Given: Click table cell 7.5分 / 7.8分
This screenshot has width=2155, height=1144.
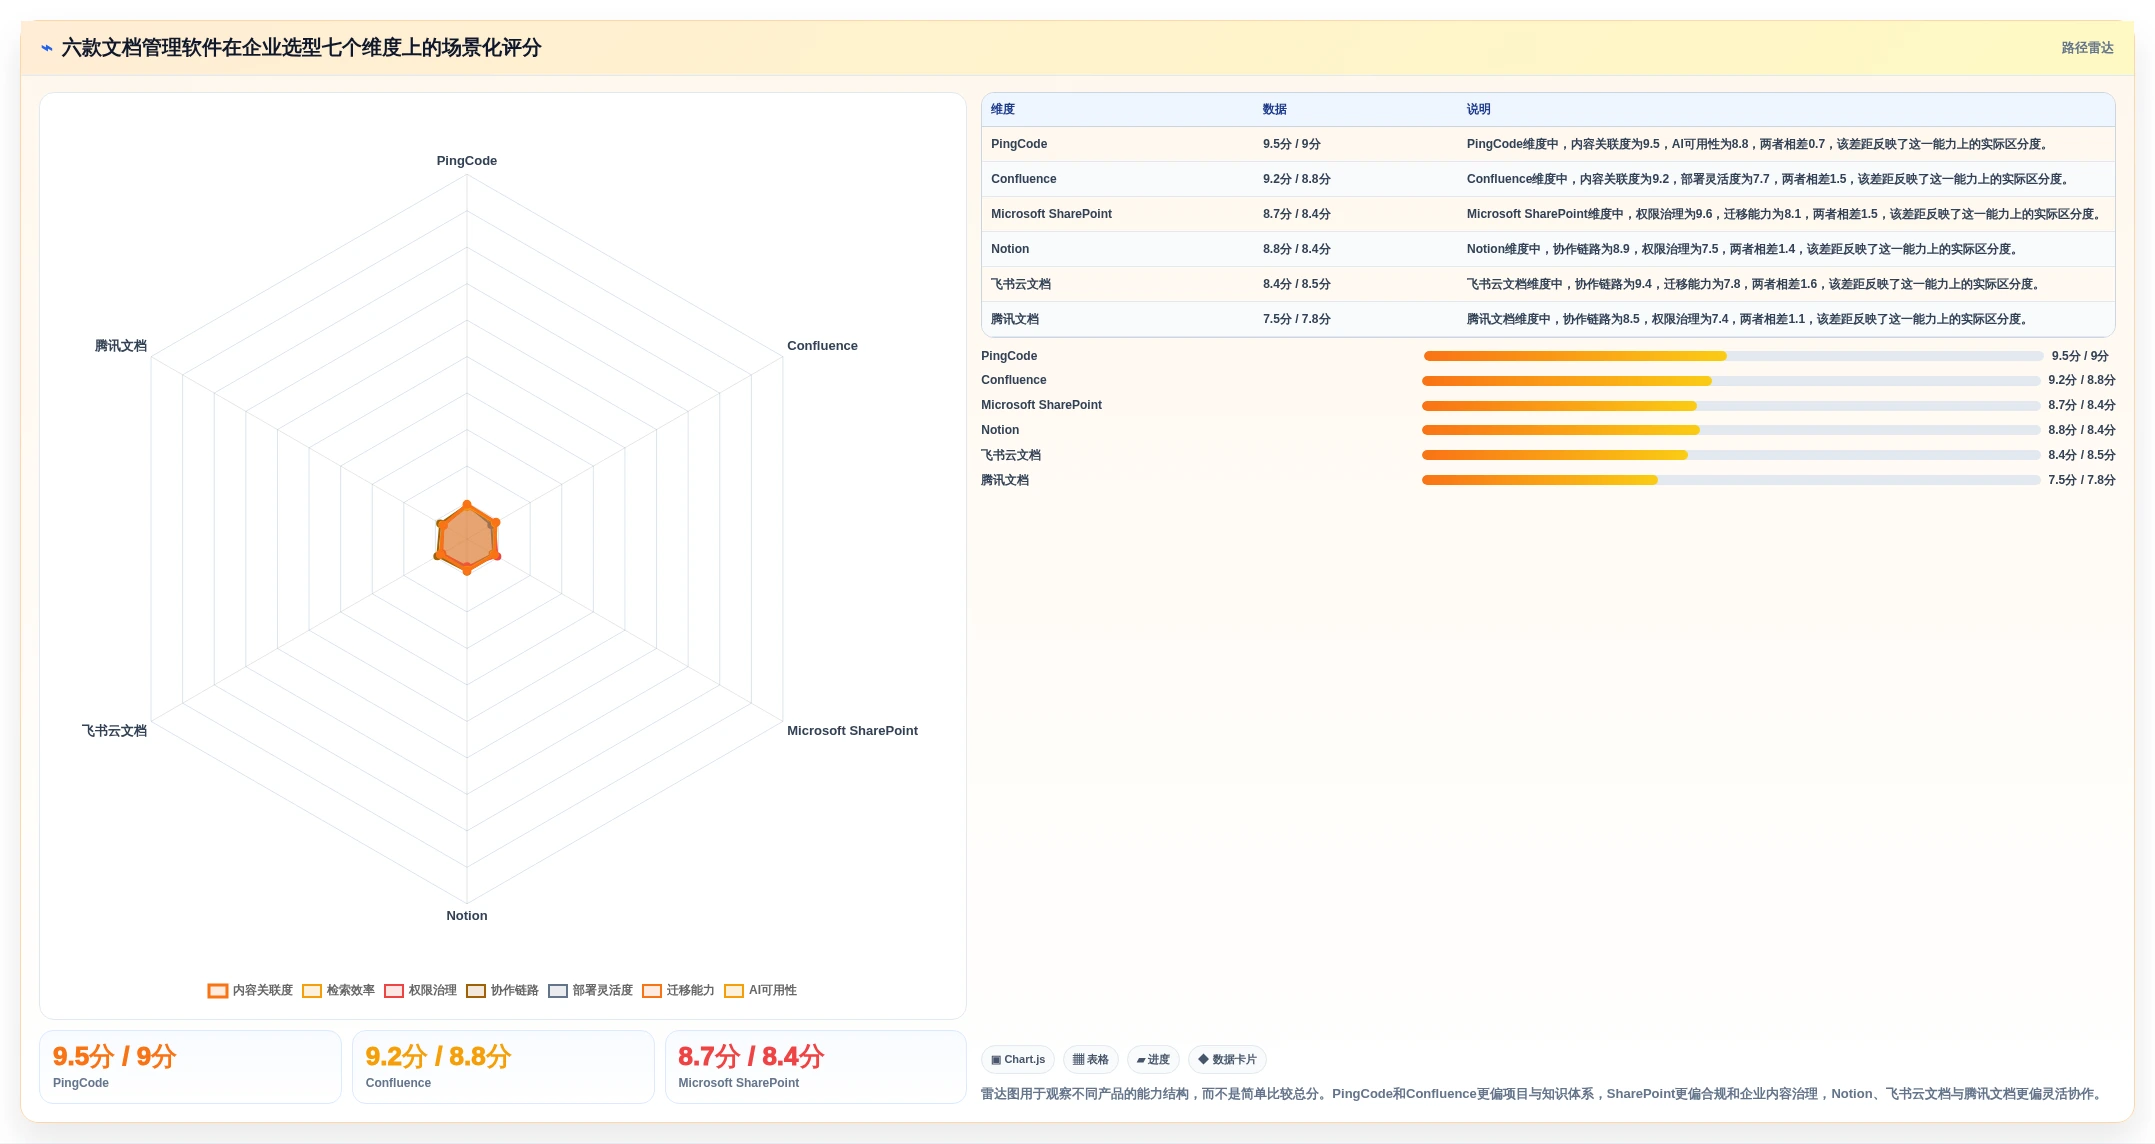Looking at the screenshot, I should [x=1296, y=319].
